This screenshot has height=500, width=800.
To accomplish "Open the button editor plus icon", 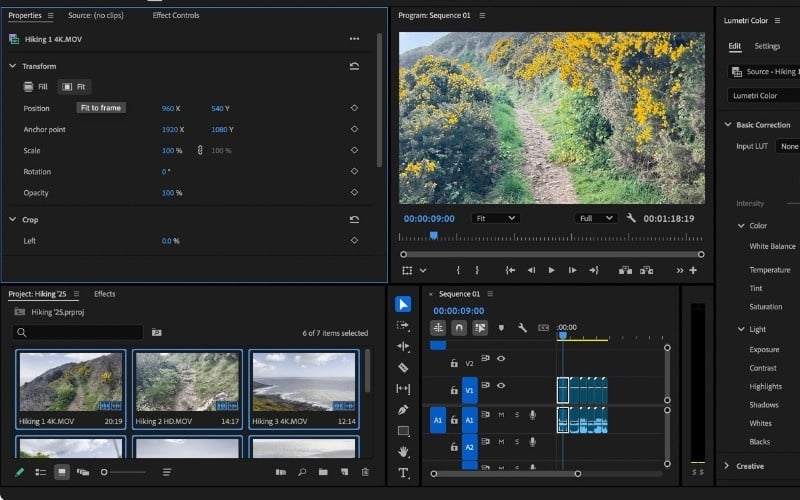I will 693,270.
